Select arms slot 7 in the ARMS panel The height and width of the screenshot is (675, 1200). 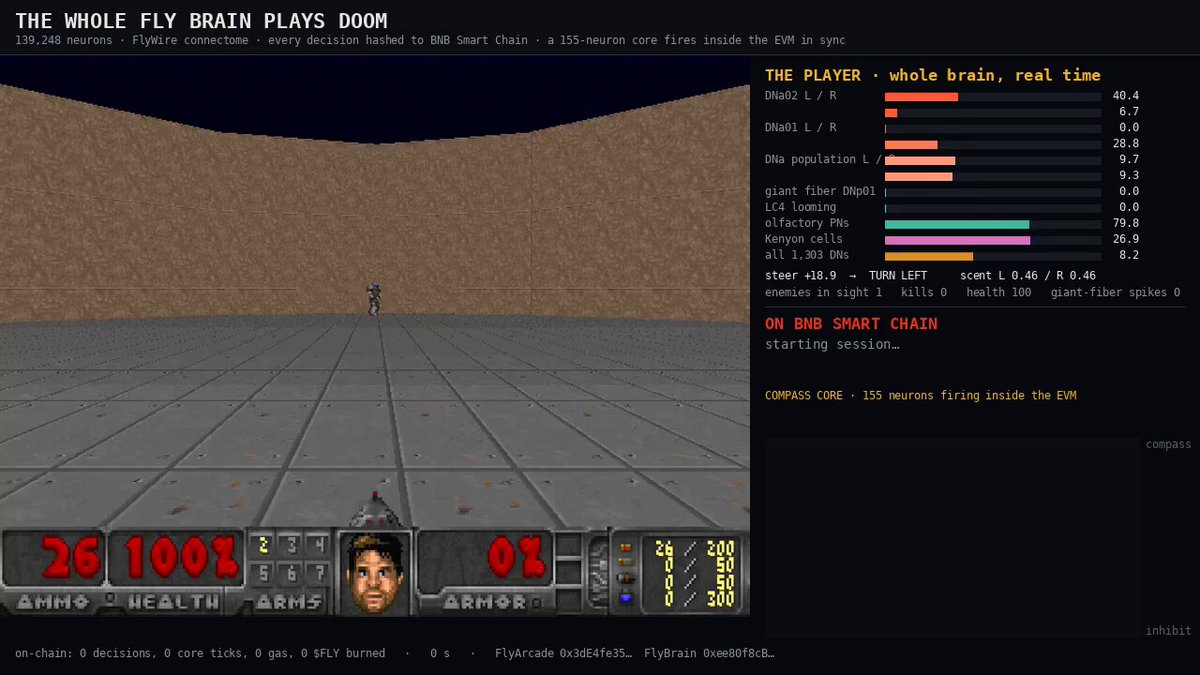[x=319, y=573]
